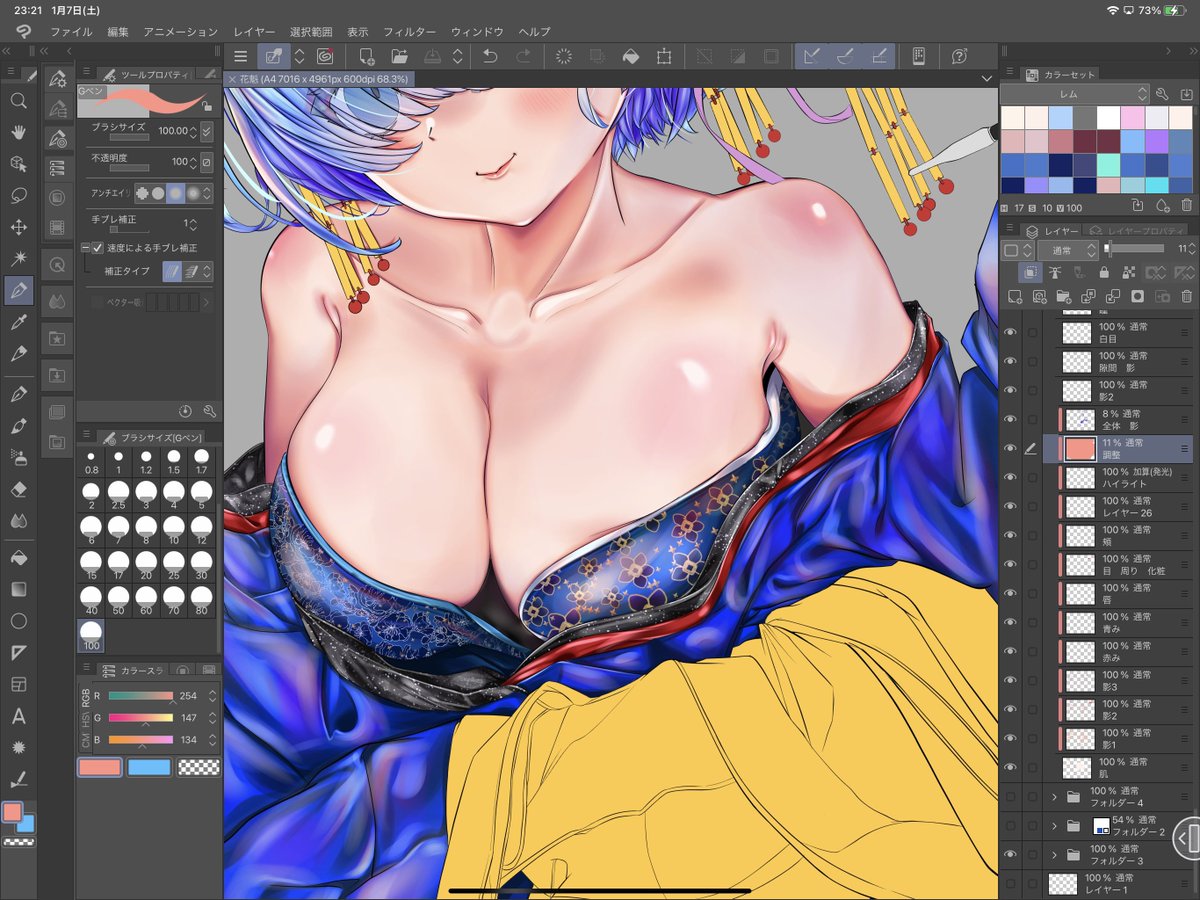This screenshot has height=900, width=1200.
Task: Expand the フォルダー 3 layer folder
Action: 1054,855
